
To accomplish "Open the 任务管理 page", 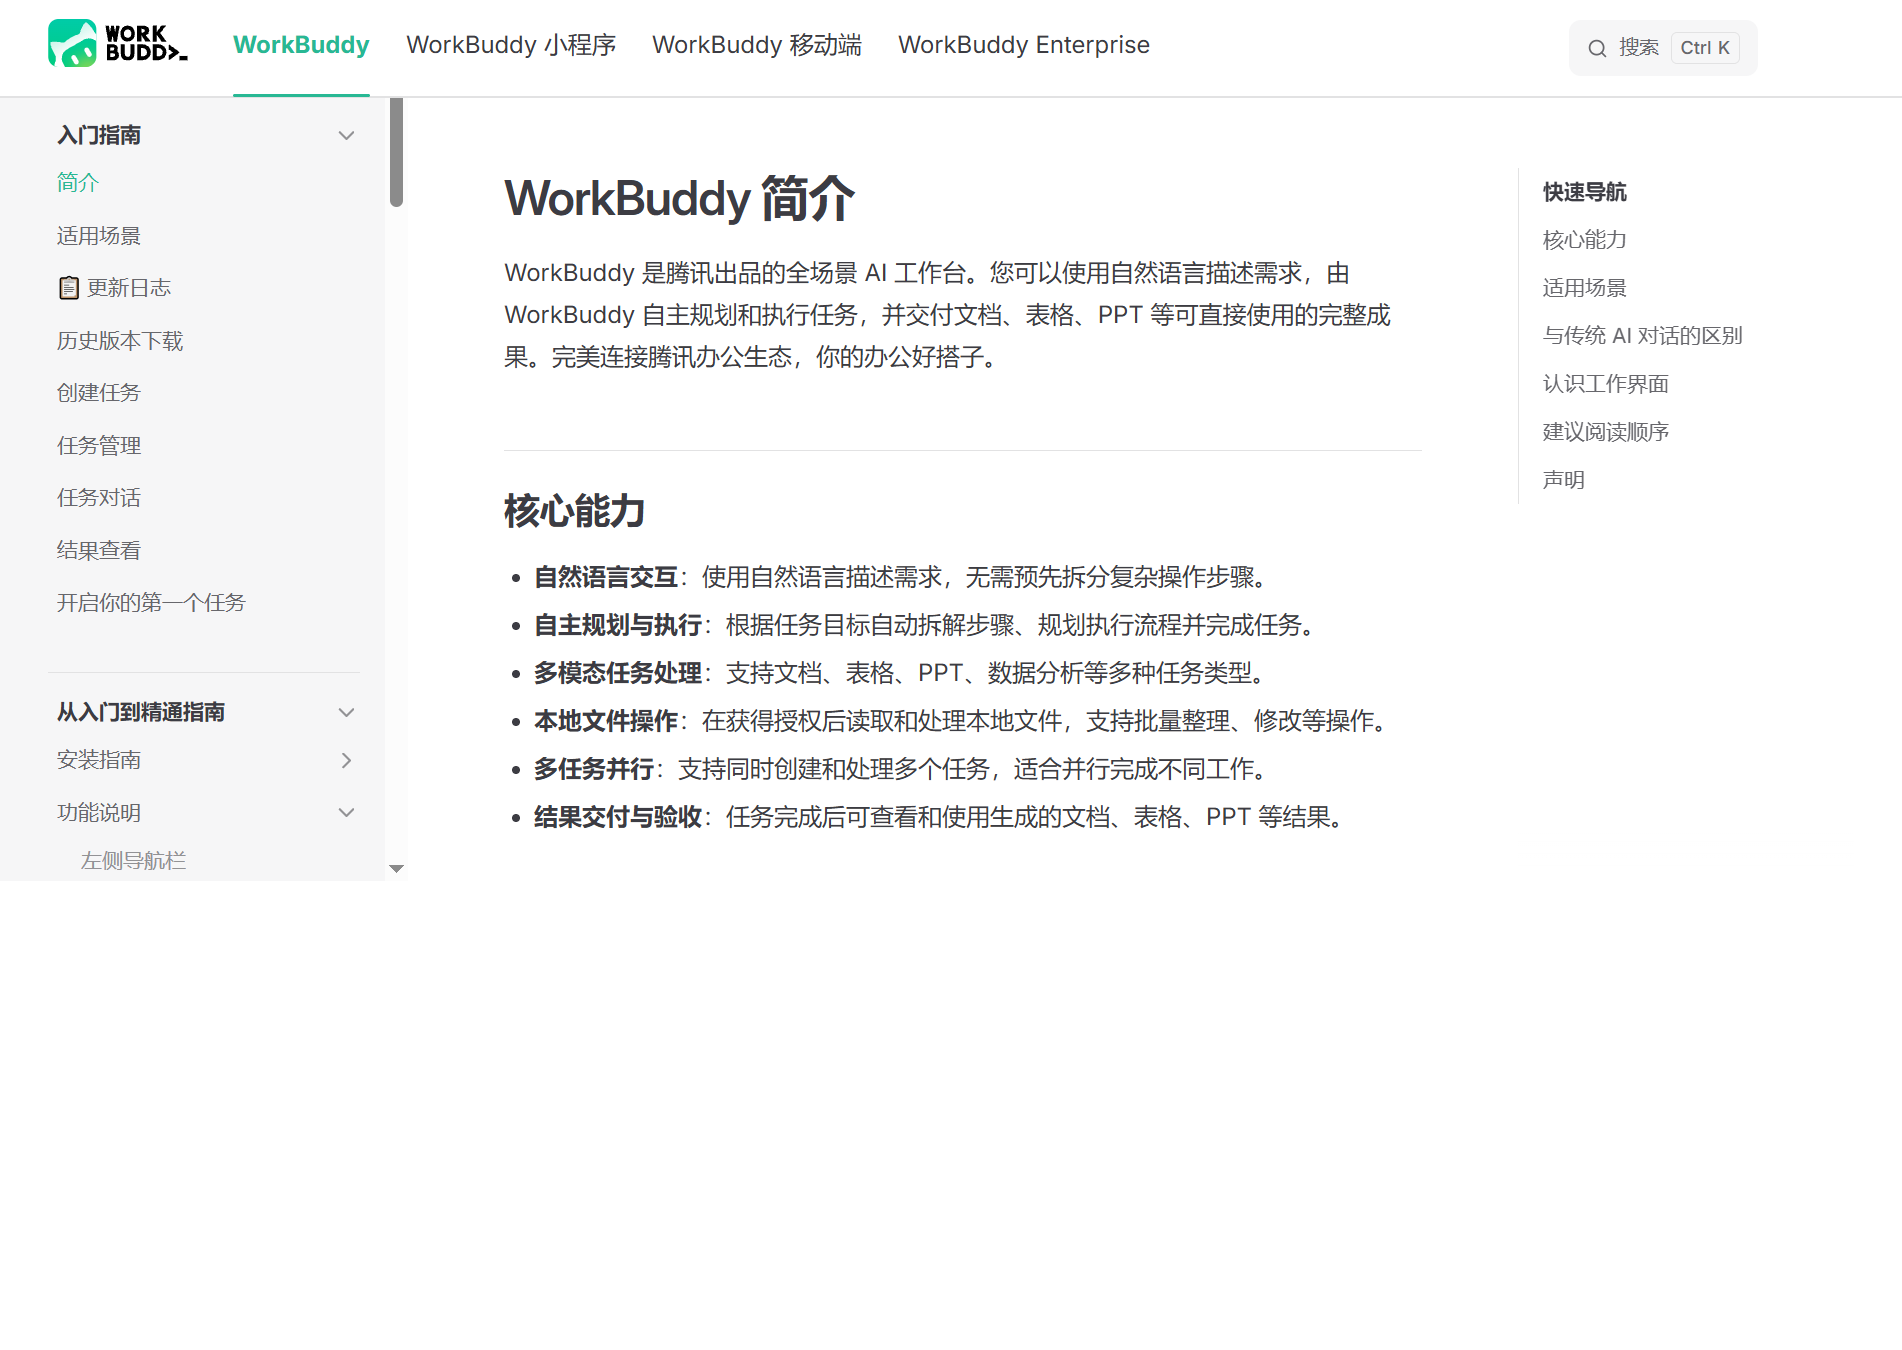I will pos(99,446).
